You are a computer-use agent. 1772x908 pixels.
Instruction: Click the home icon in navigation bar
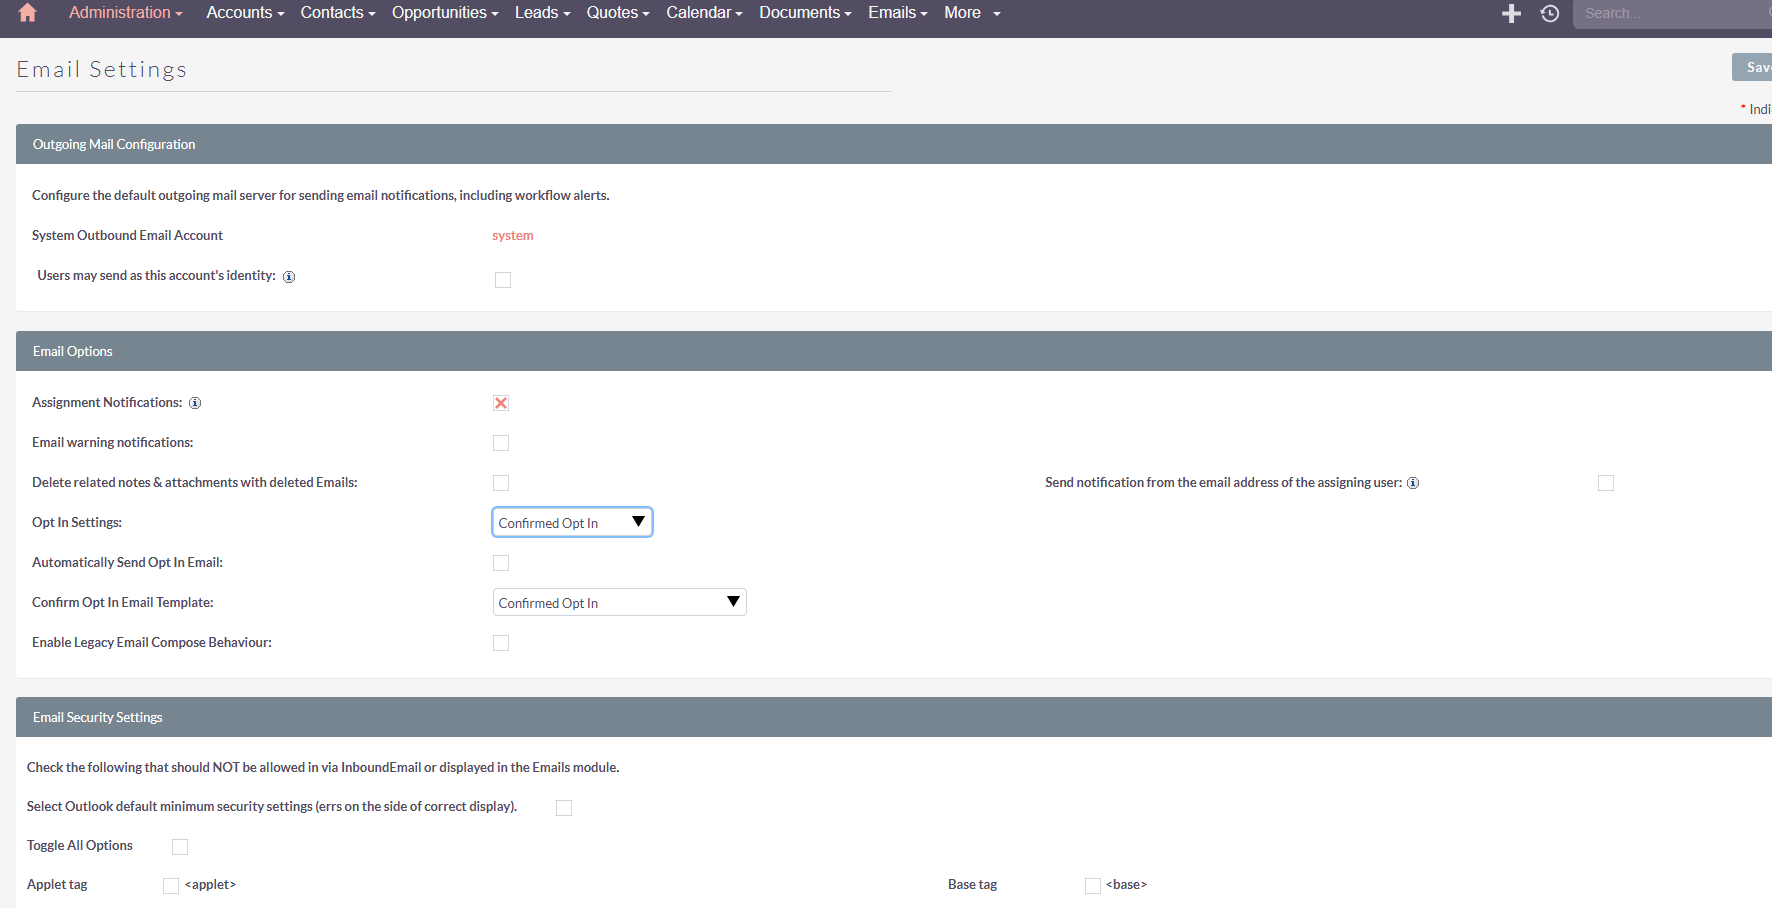(x=28, y=13)
